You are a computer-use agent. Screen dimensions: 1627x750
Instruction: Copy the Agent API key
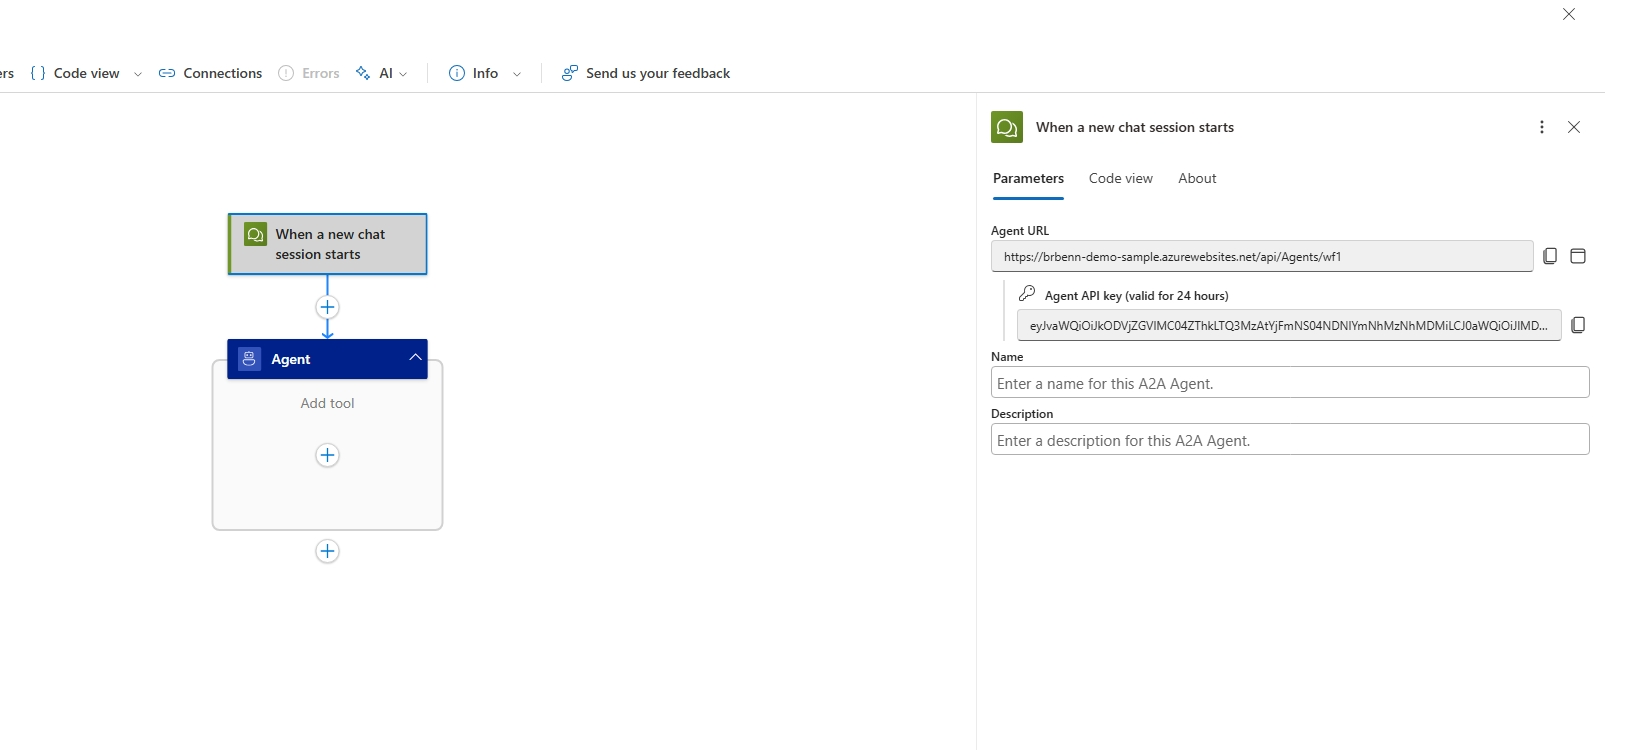pyautogui.click(x=1578, y=325)
